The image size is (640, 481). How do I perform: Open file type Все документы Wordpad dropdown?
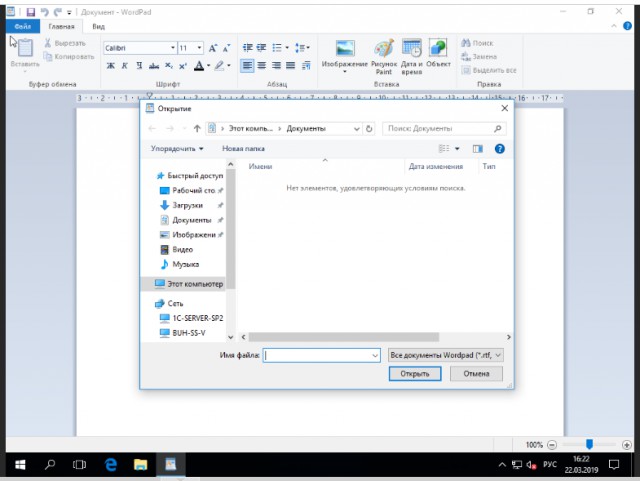coord(445,355)
